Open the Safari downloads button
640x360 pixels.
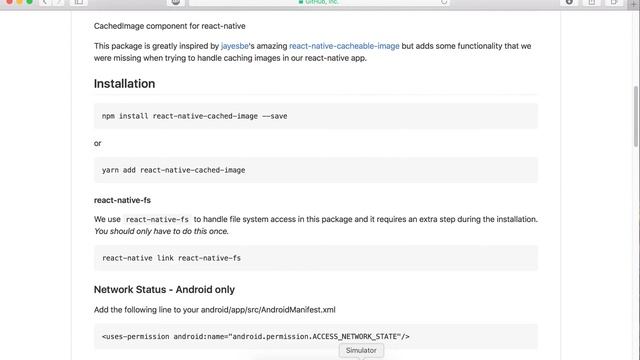(x=569, y=2)
